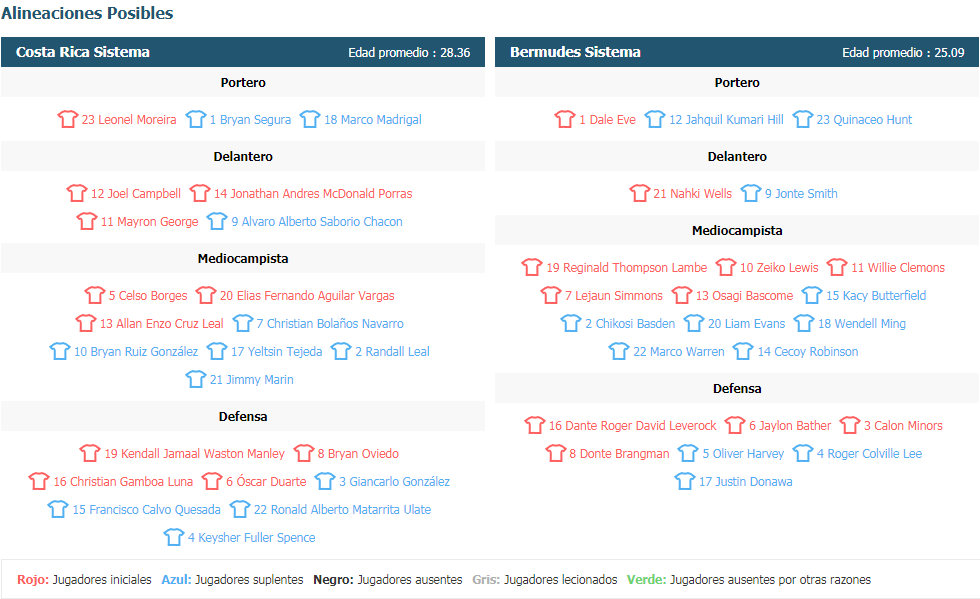Open player link Celso Borges
Image resolution: width=980 pixels, height=599 pixels.
[148, 295]
